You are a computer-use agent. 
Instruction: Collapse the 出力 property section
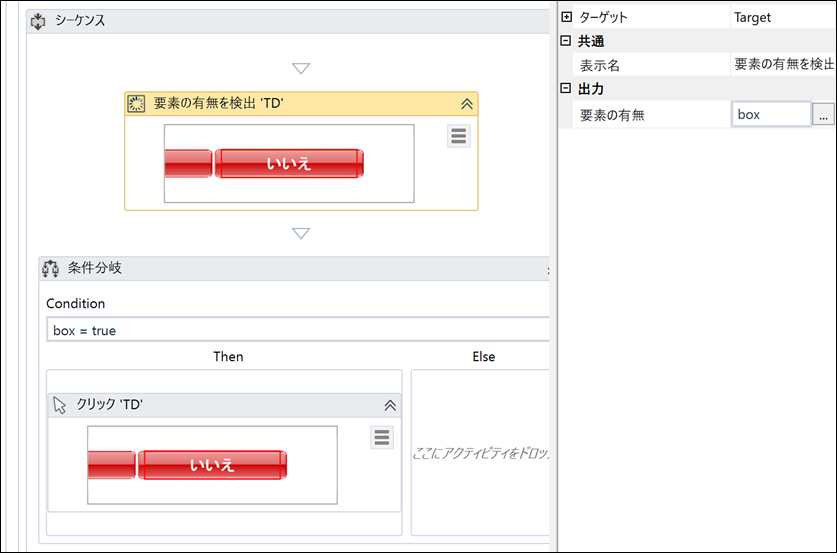tap(566, 88)
